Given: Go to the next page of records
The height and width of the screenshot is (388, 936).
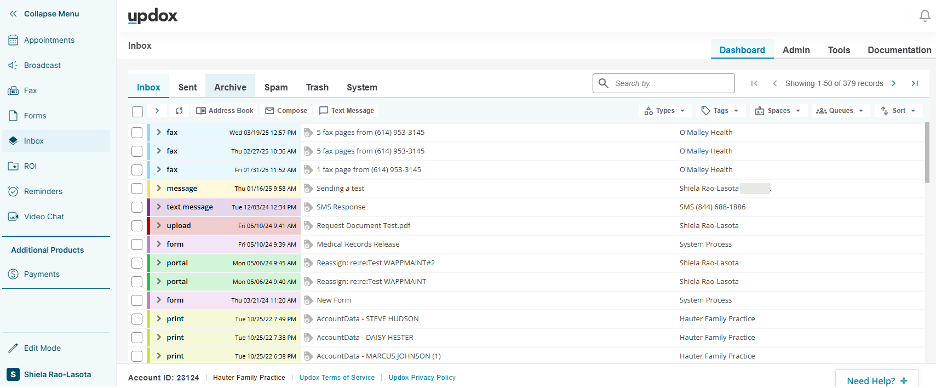Looking at the screenshot, I should tap(894, 84).
